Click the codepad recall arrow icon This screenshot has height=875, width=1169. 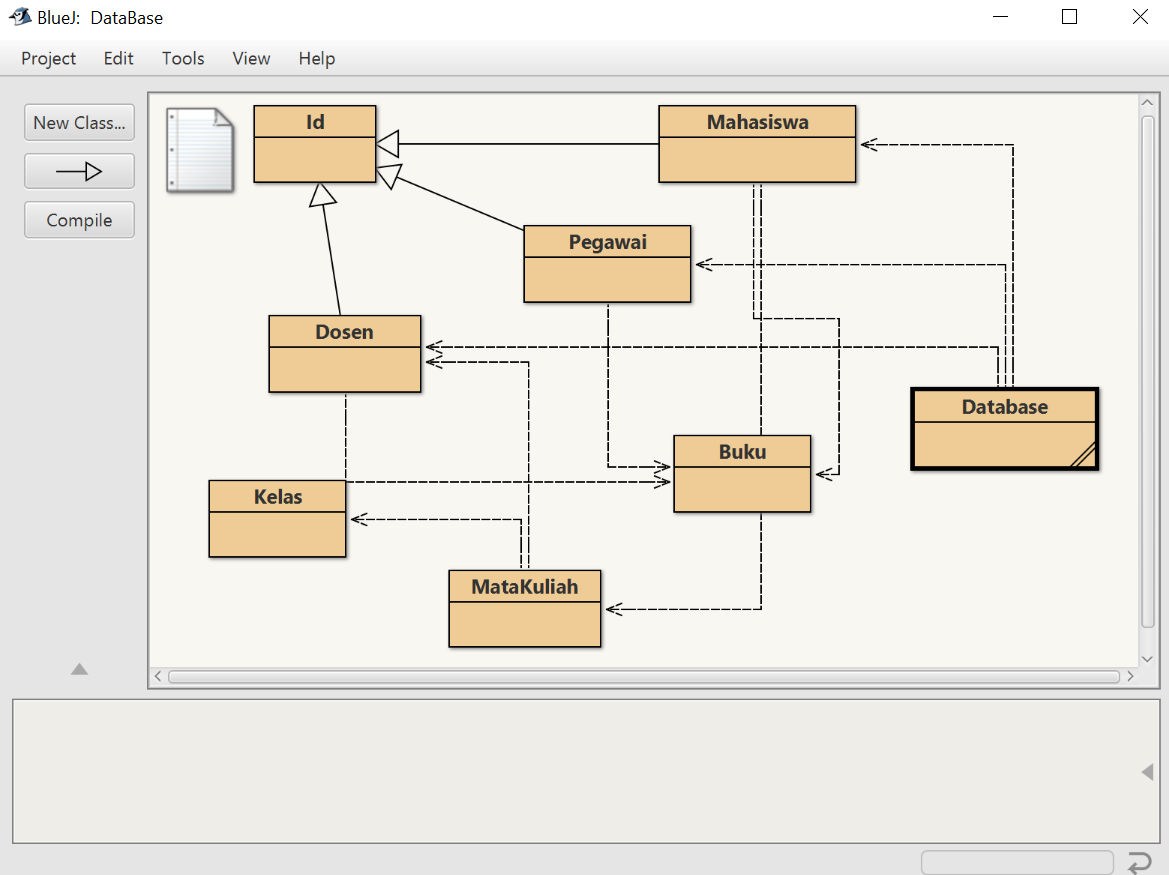click(x=1140, y=862)
